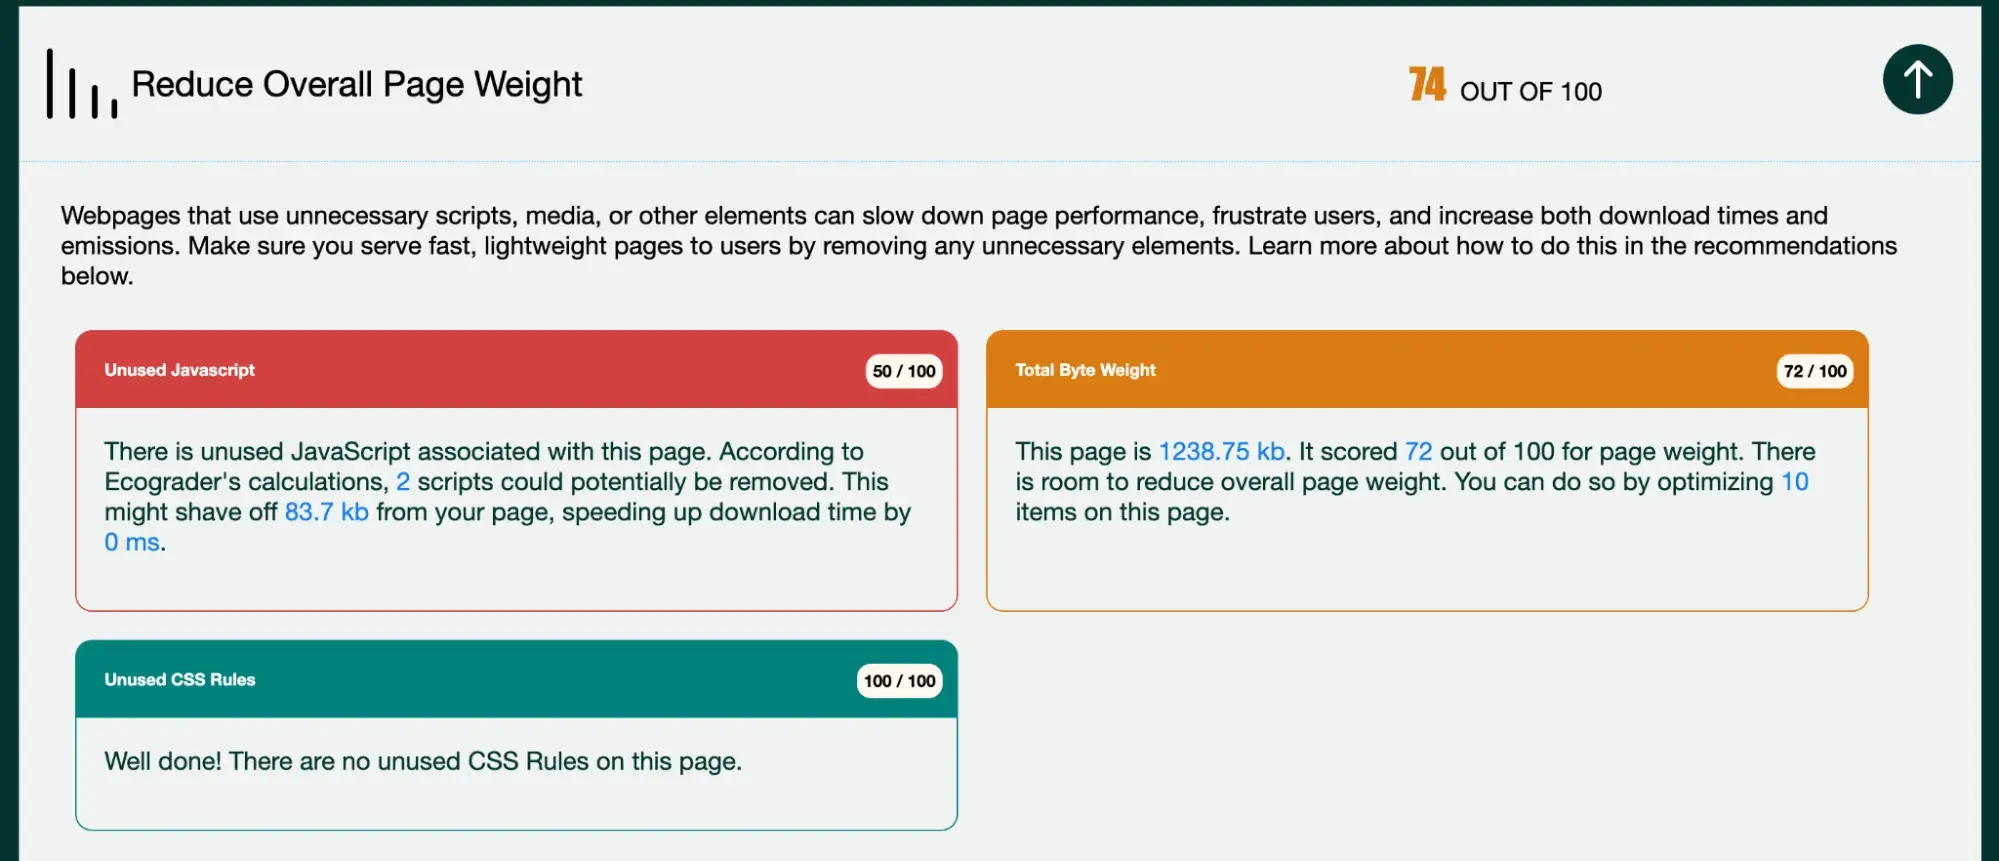Open the Unused Javascript card header
Screen dimensions: 1999x861
[x=516, y=370]
